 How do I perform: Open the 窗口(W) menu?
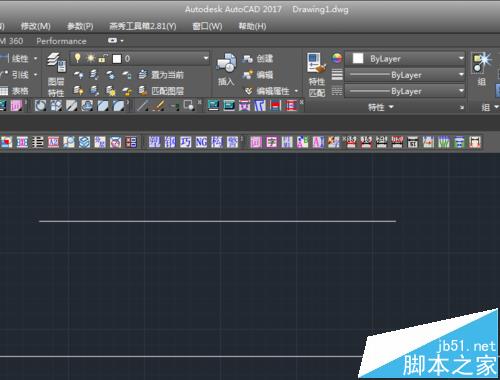tap(207, 26)
